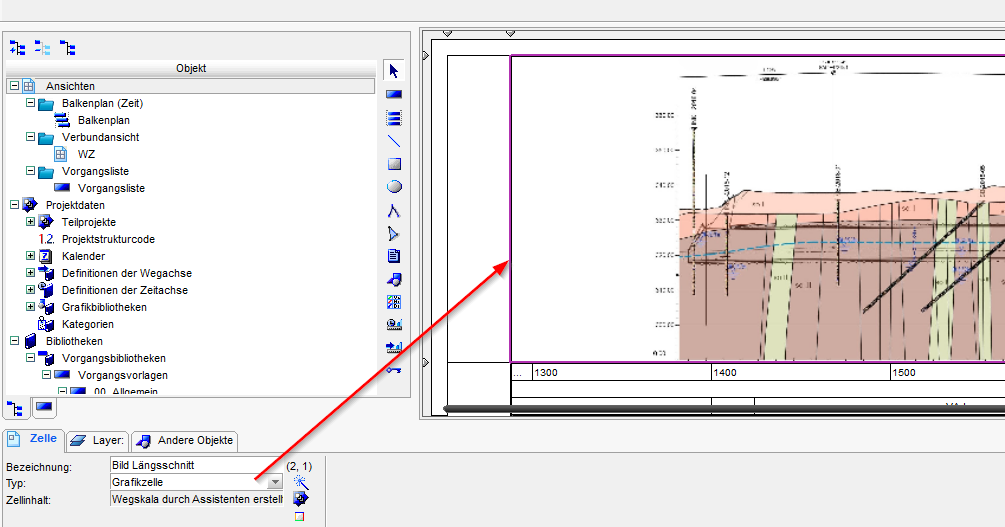The height and width of the screenshot is (527, 1005).
Task: Click the horizontal scrollbar below the diagram
Action: 724,408
